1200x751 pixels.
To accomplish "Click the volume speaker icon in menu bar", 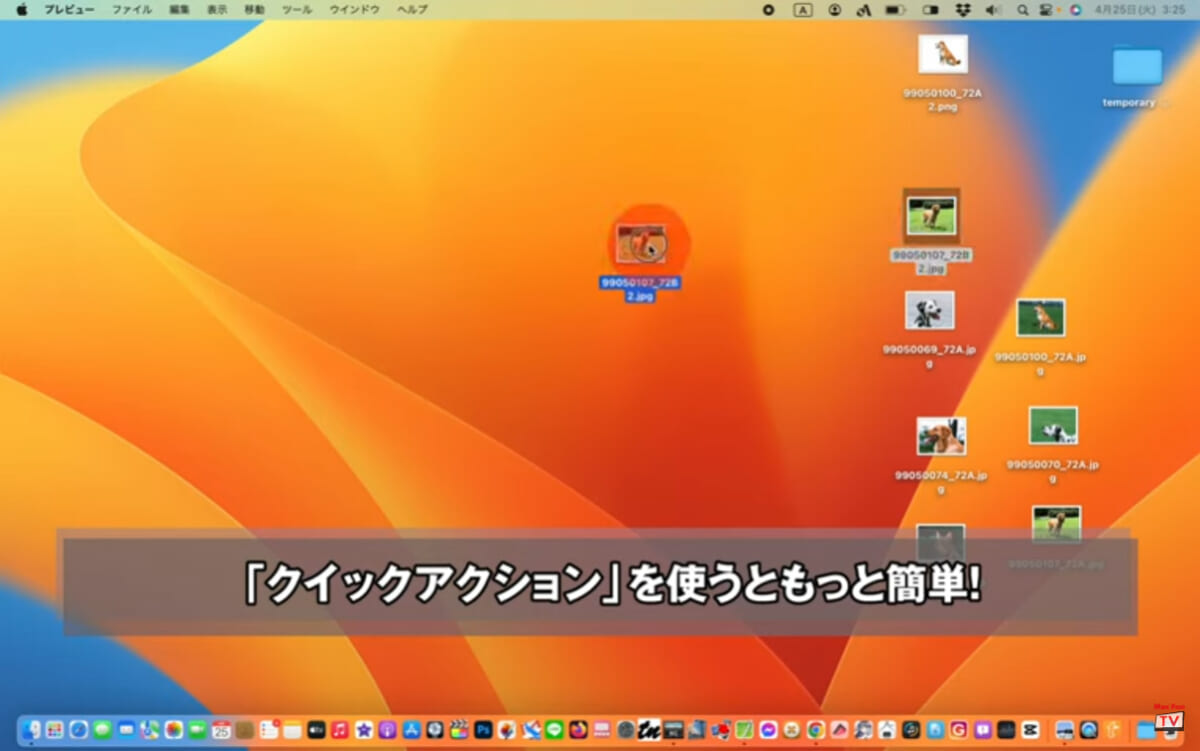I will (x=993, y=9).
